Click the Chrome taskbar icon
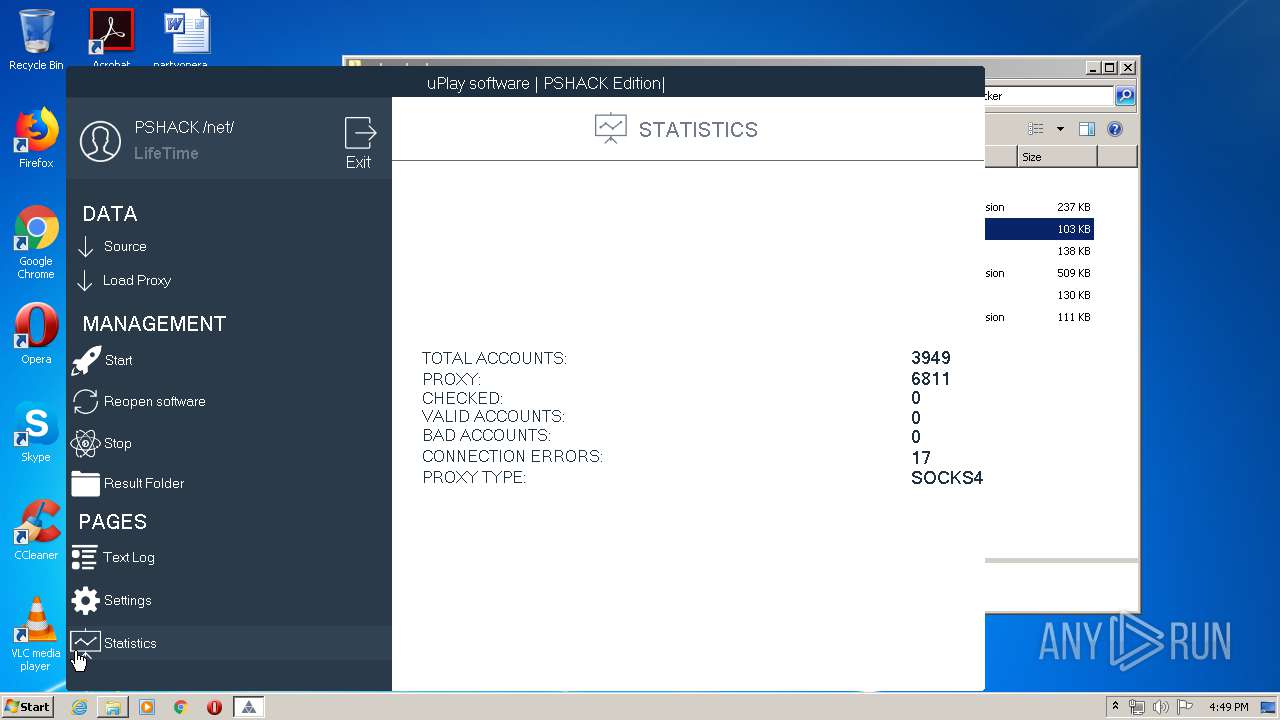 click(x=181, y=707)
